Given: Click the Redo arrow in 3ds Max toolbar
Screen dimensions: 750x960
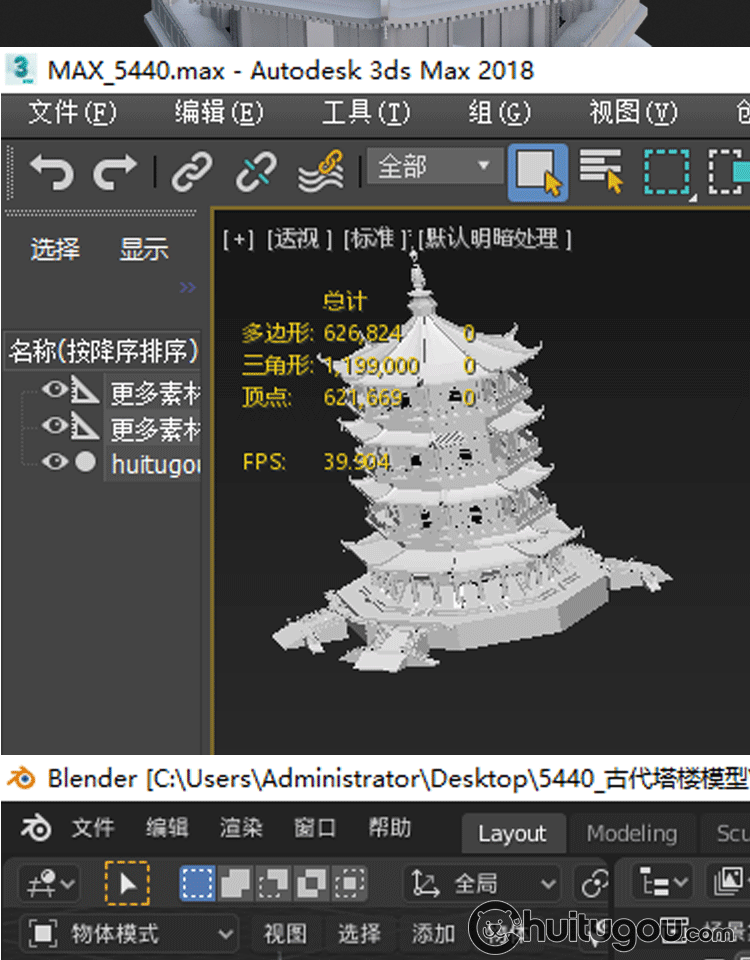Looking at the screenshot, I should tap(114, 172).
